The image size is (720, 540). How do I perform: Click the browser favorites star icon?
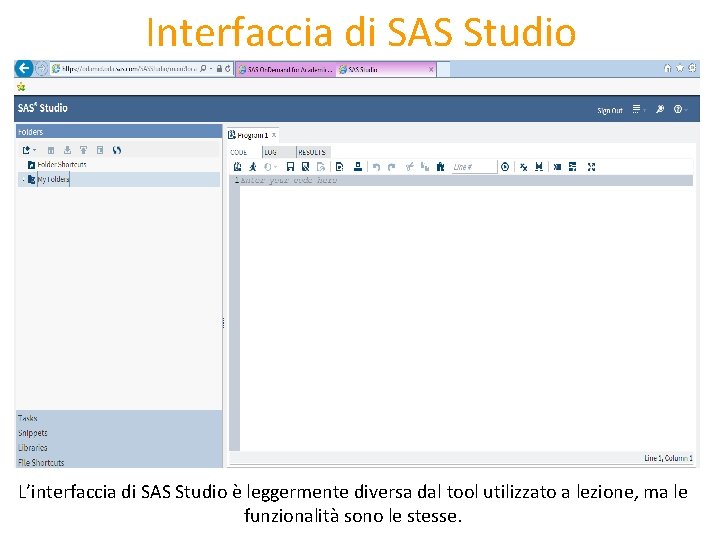680,68
